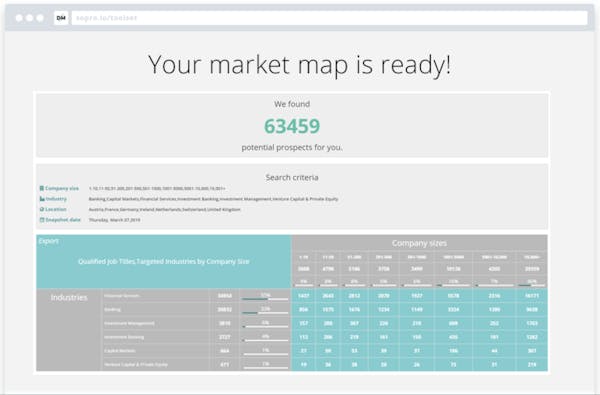Click the '10,000+' company size column header
Image resolution: width=600 pixels, height=395 pixels.
[532, 257]
